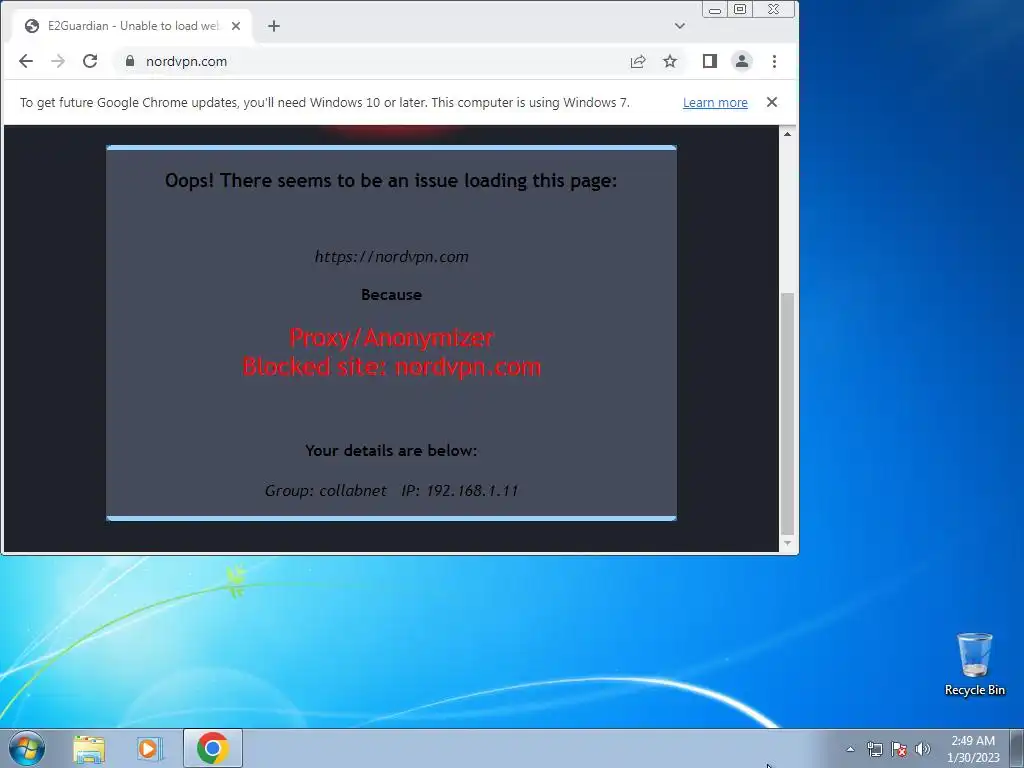Click the page scrollbar up arrow
Viewport: 1024px width, 768px height.
(788, 134)
